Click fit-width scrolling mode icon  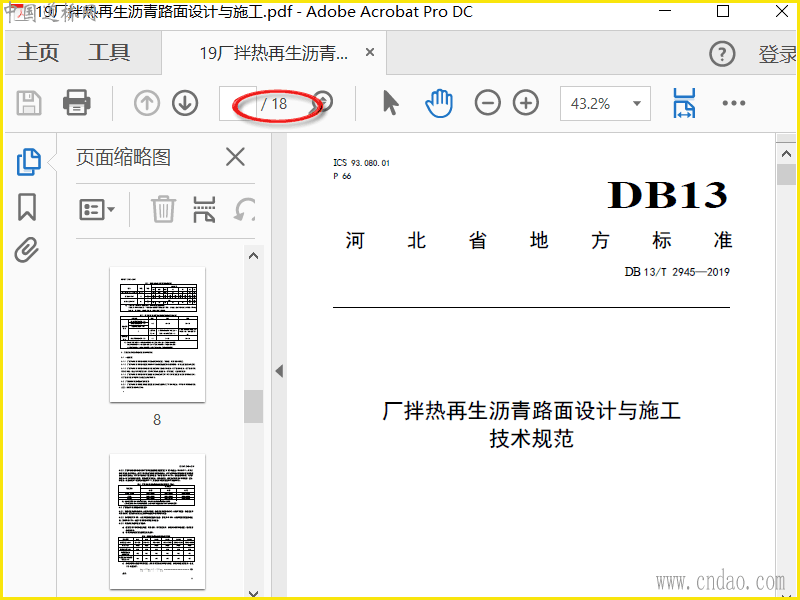(684, 103)
